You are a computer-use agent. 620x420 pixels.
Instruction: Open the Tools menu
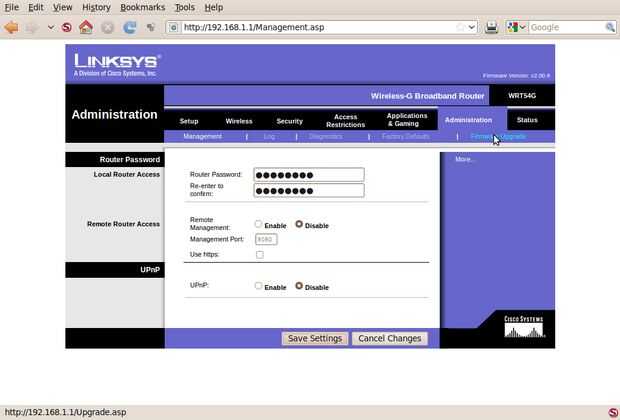pyautogui.click(x=185, y=7)
